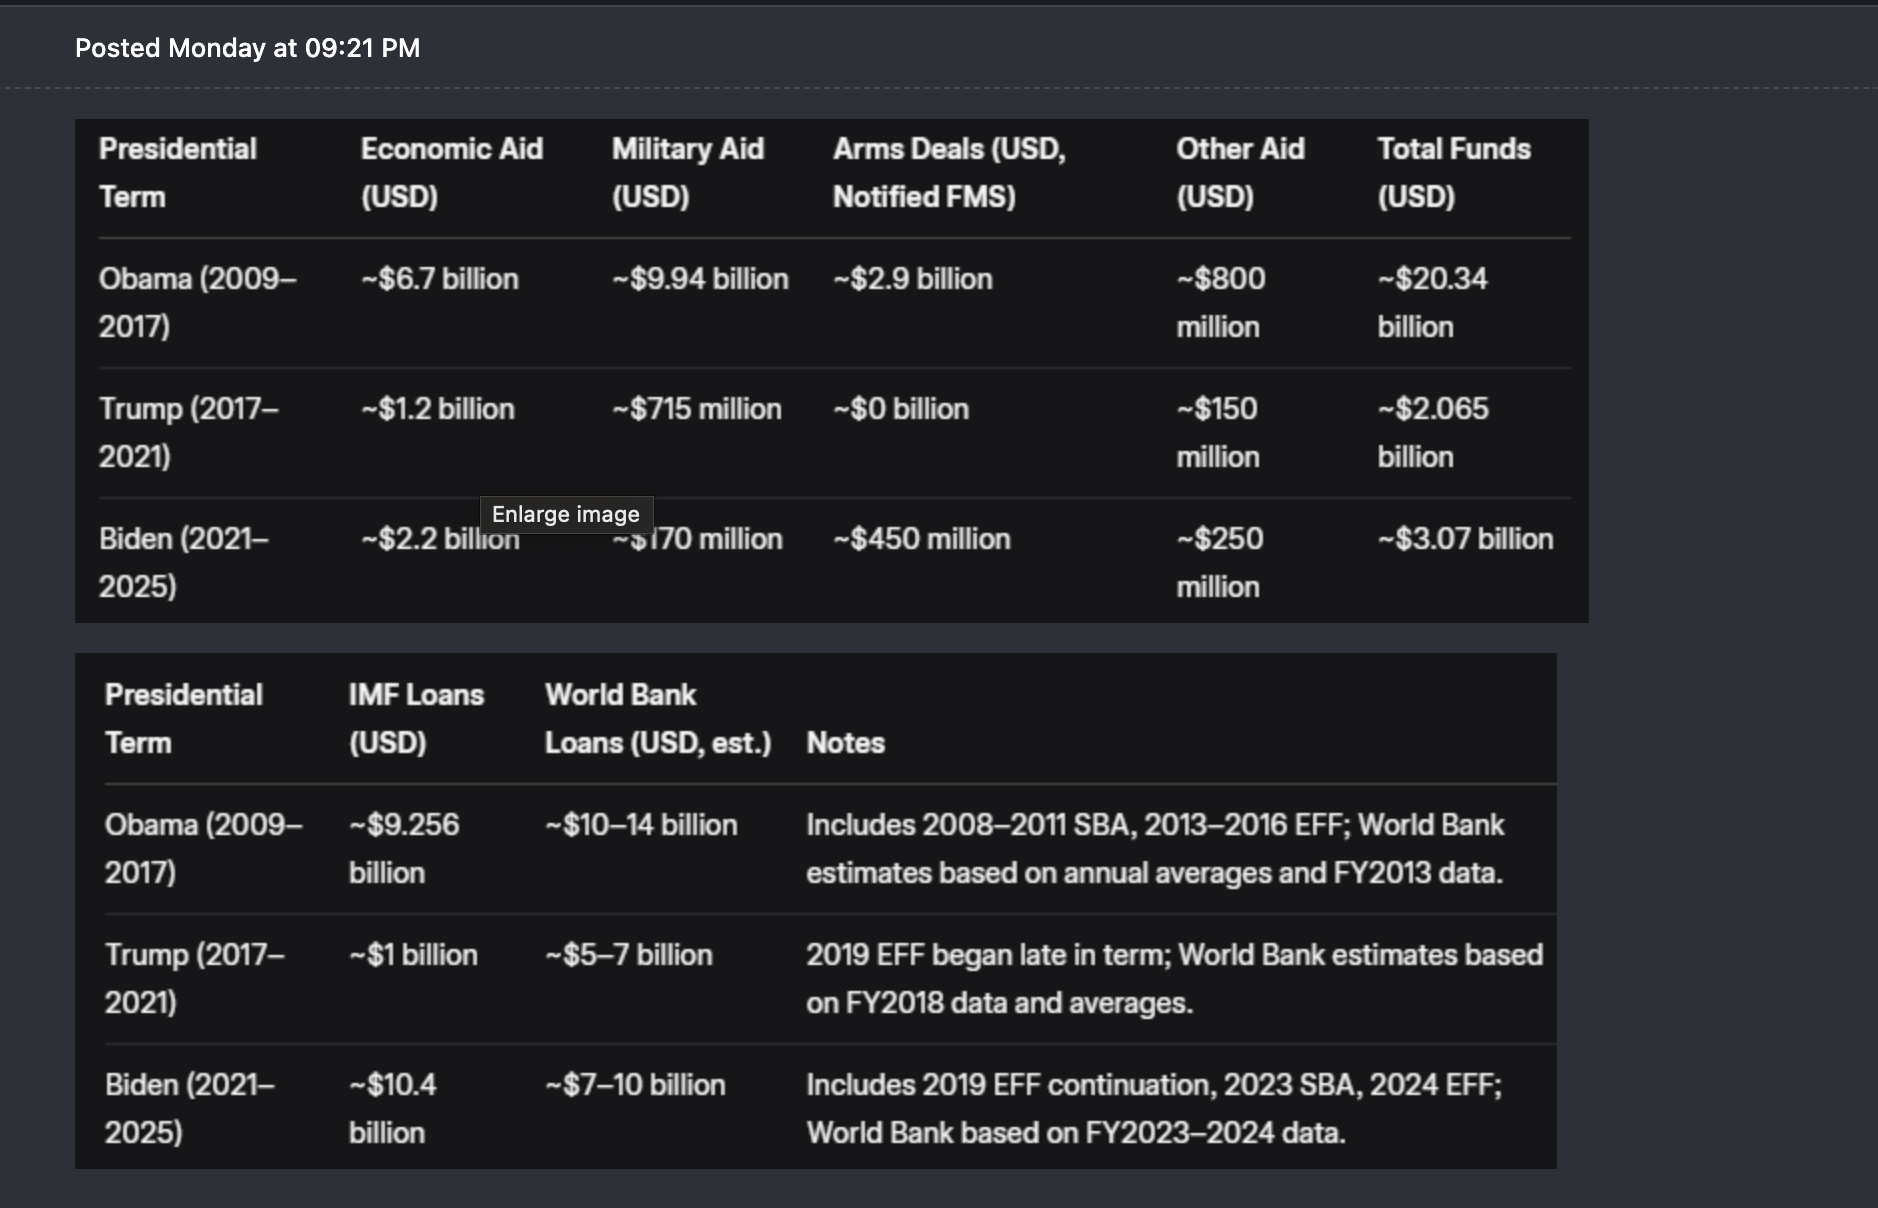Image resolution: width=1878 pixels, height=1208 pixels.
Task: Click the 'World Bank Loans (USD, est.)' header
Action: [658, 719]
